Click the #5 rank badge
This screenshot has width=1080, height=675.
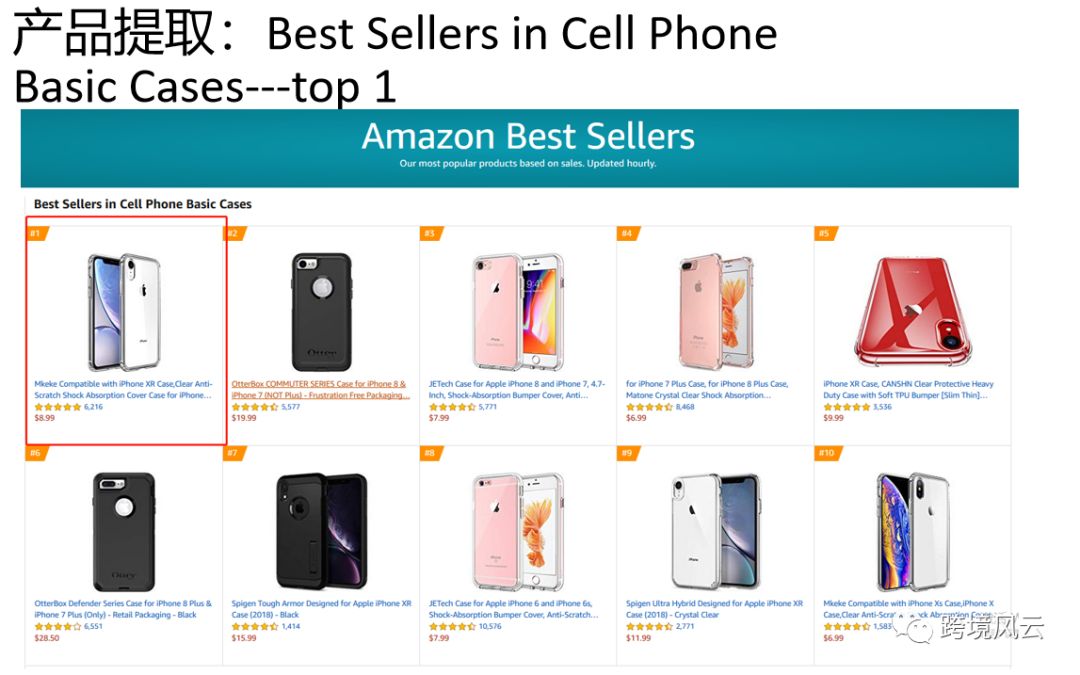pyautogui.click(x=825, y=234)
